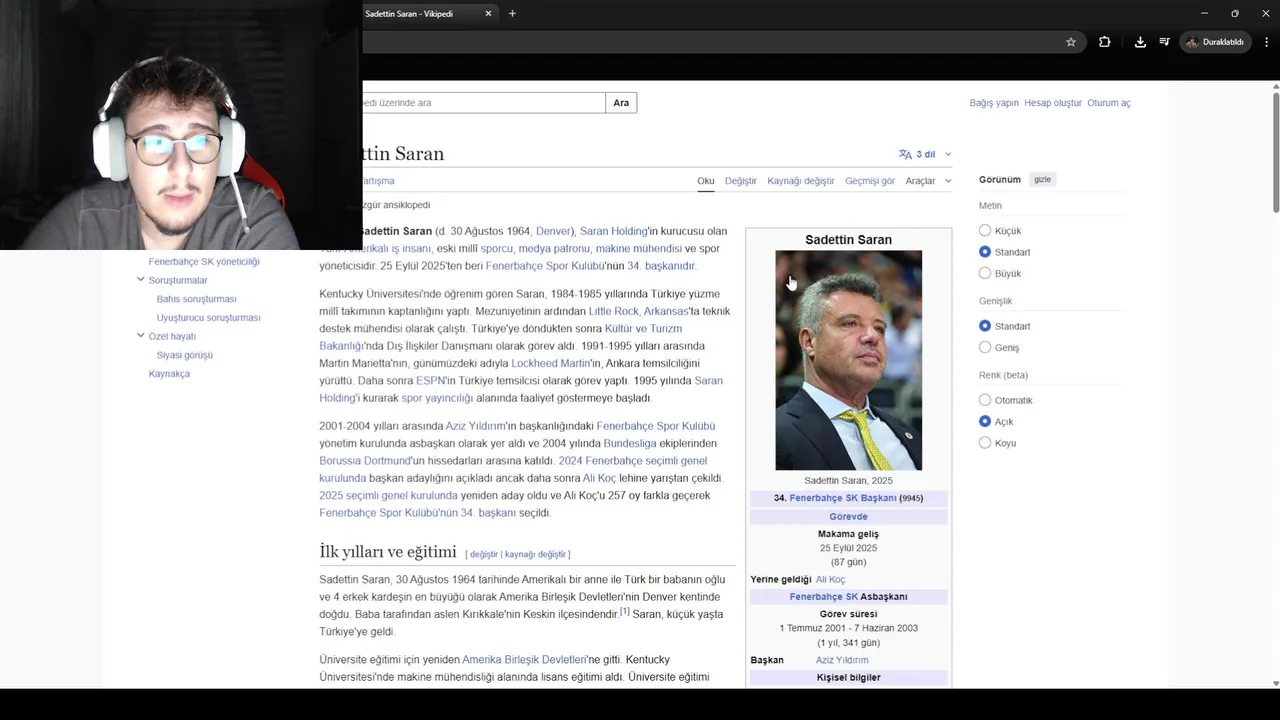Switch to the Geçmişi gör tab
Screen dimensions: 1280x720
click(x=870, y=181)
